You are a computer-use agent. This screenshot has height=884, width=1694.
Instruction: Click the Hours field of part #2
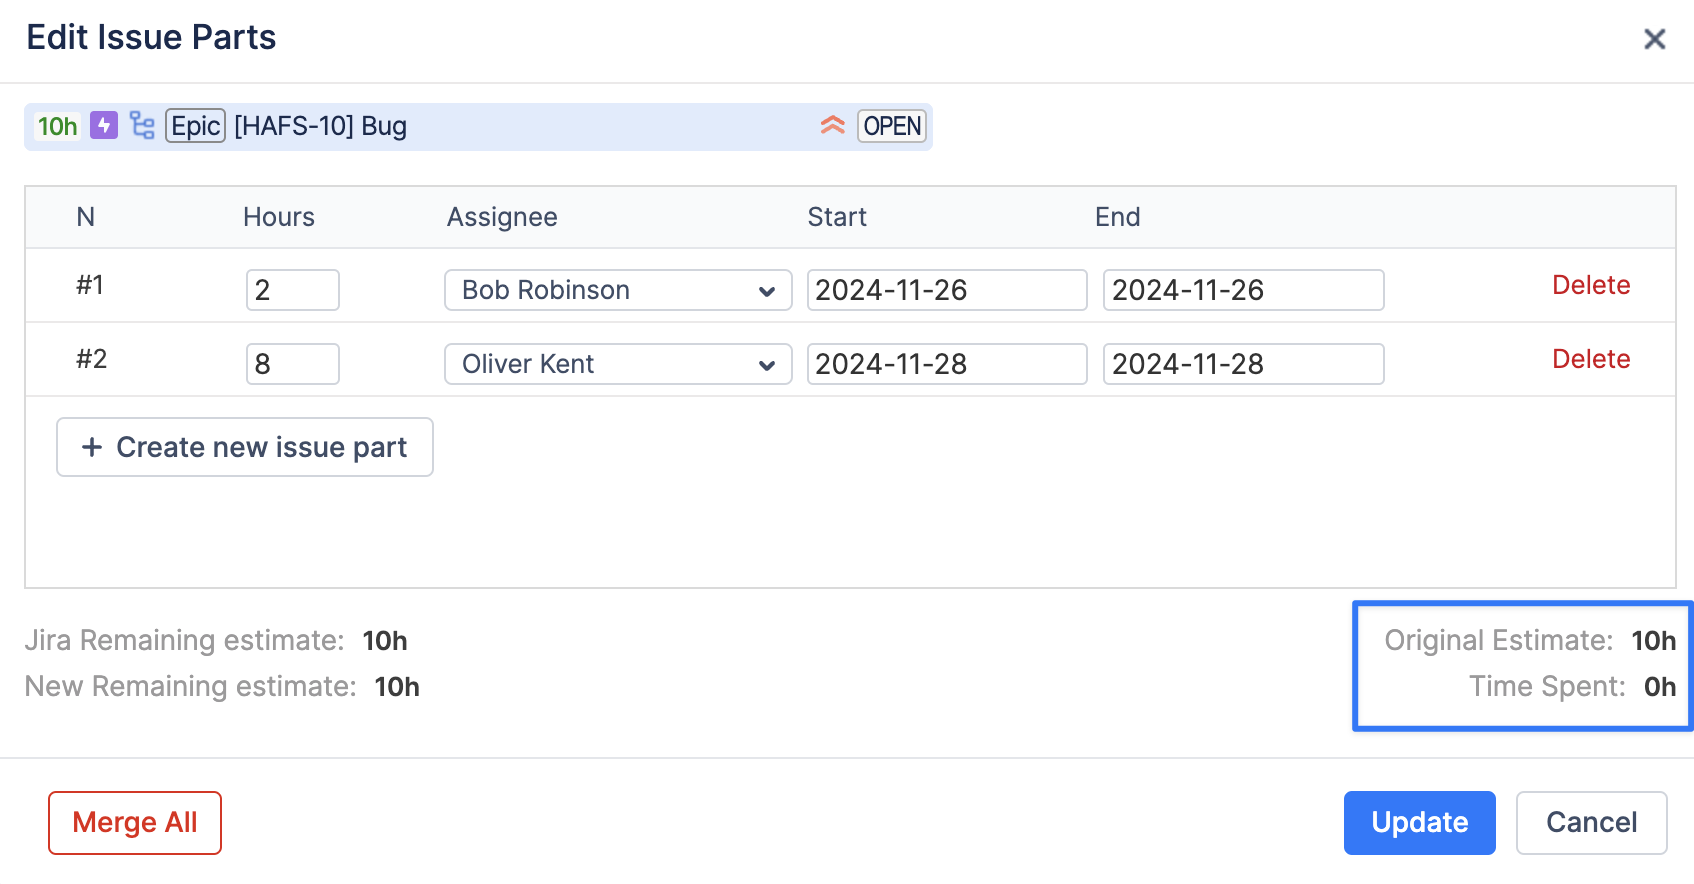pos(292,364)
